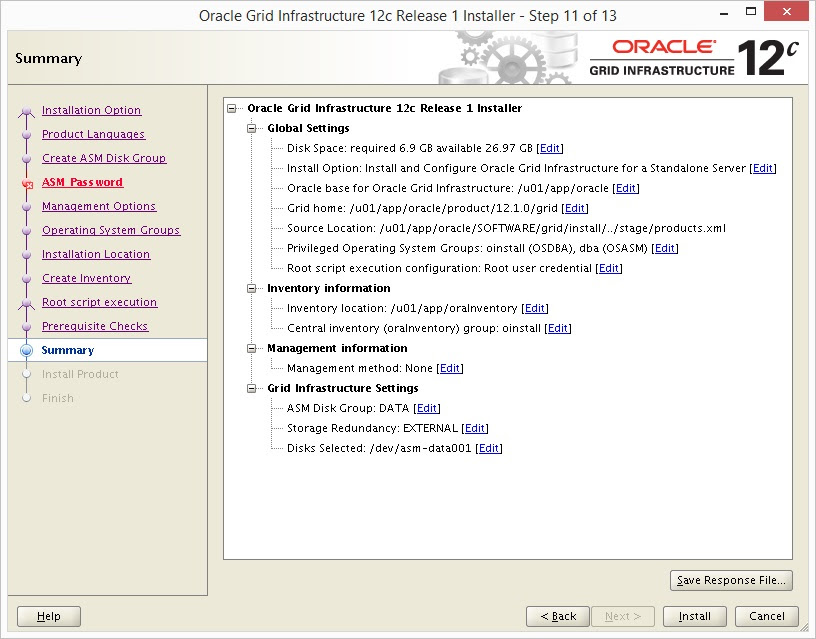Screen dimensions: 816x639
Task: Open the Help button
Action: coord(49,616)
